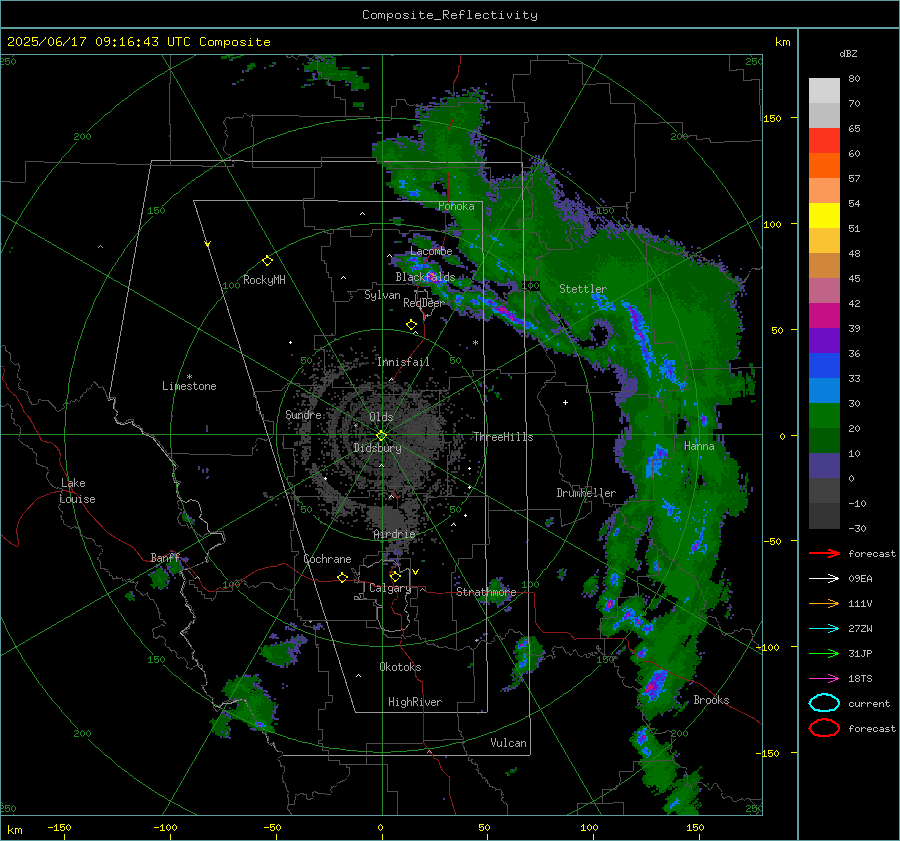Viewport: 900px width, 841px height.
Task: Click the magenta 18TS arrow legend icon
Action: (824, 679)
